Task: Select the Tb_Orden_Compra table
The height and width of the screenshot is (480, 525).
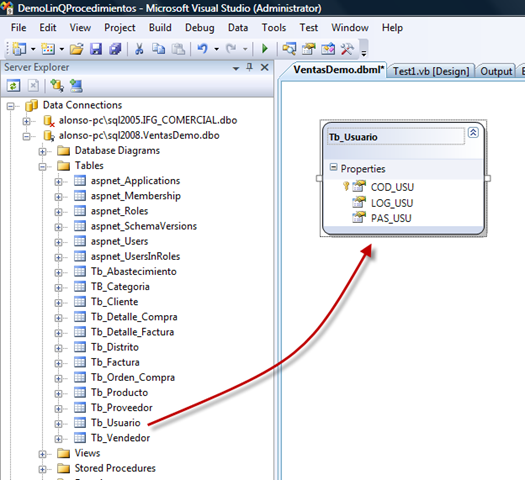Action: [x=133, y=377]
